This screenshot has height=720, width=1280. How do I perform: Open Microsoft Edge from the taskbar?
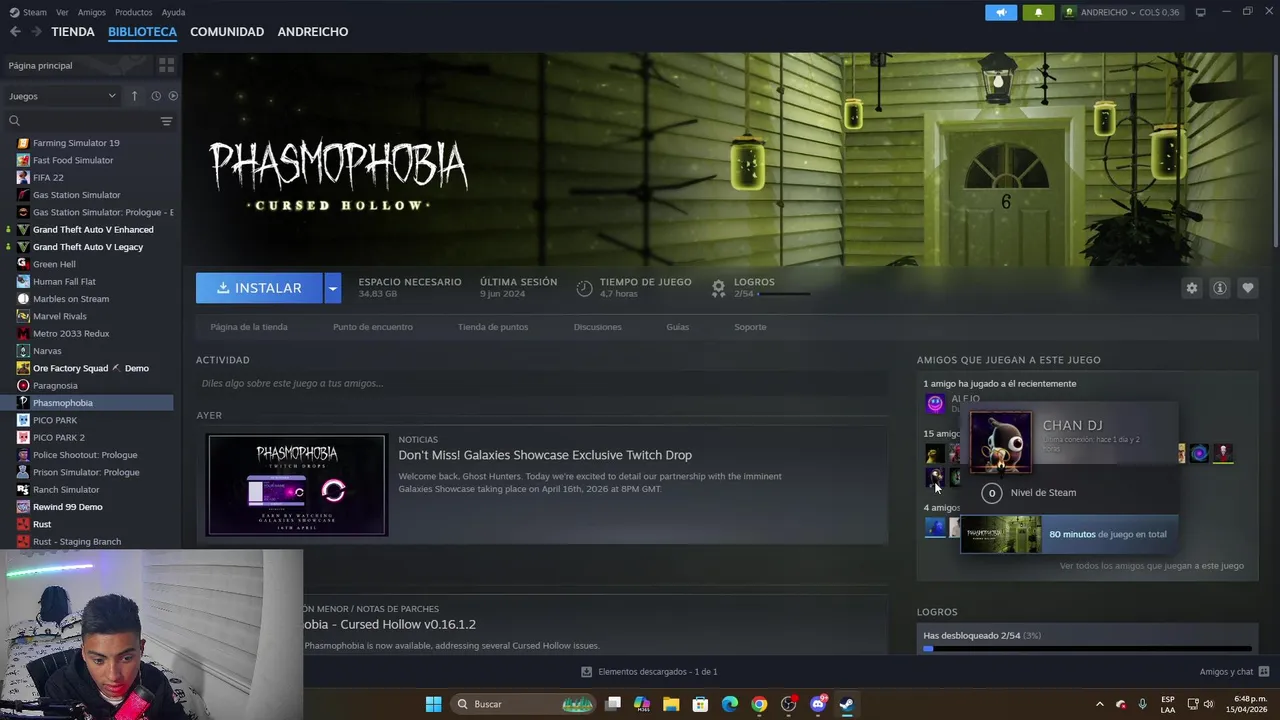730,704
